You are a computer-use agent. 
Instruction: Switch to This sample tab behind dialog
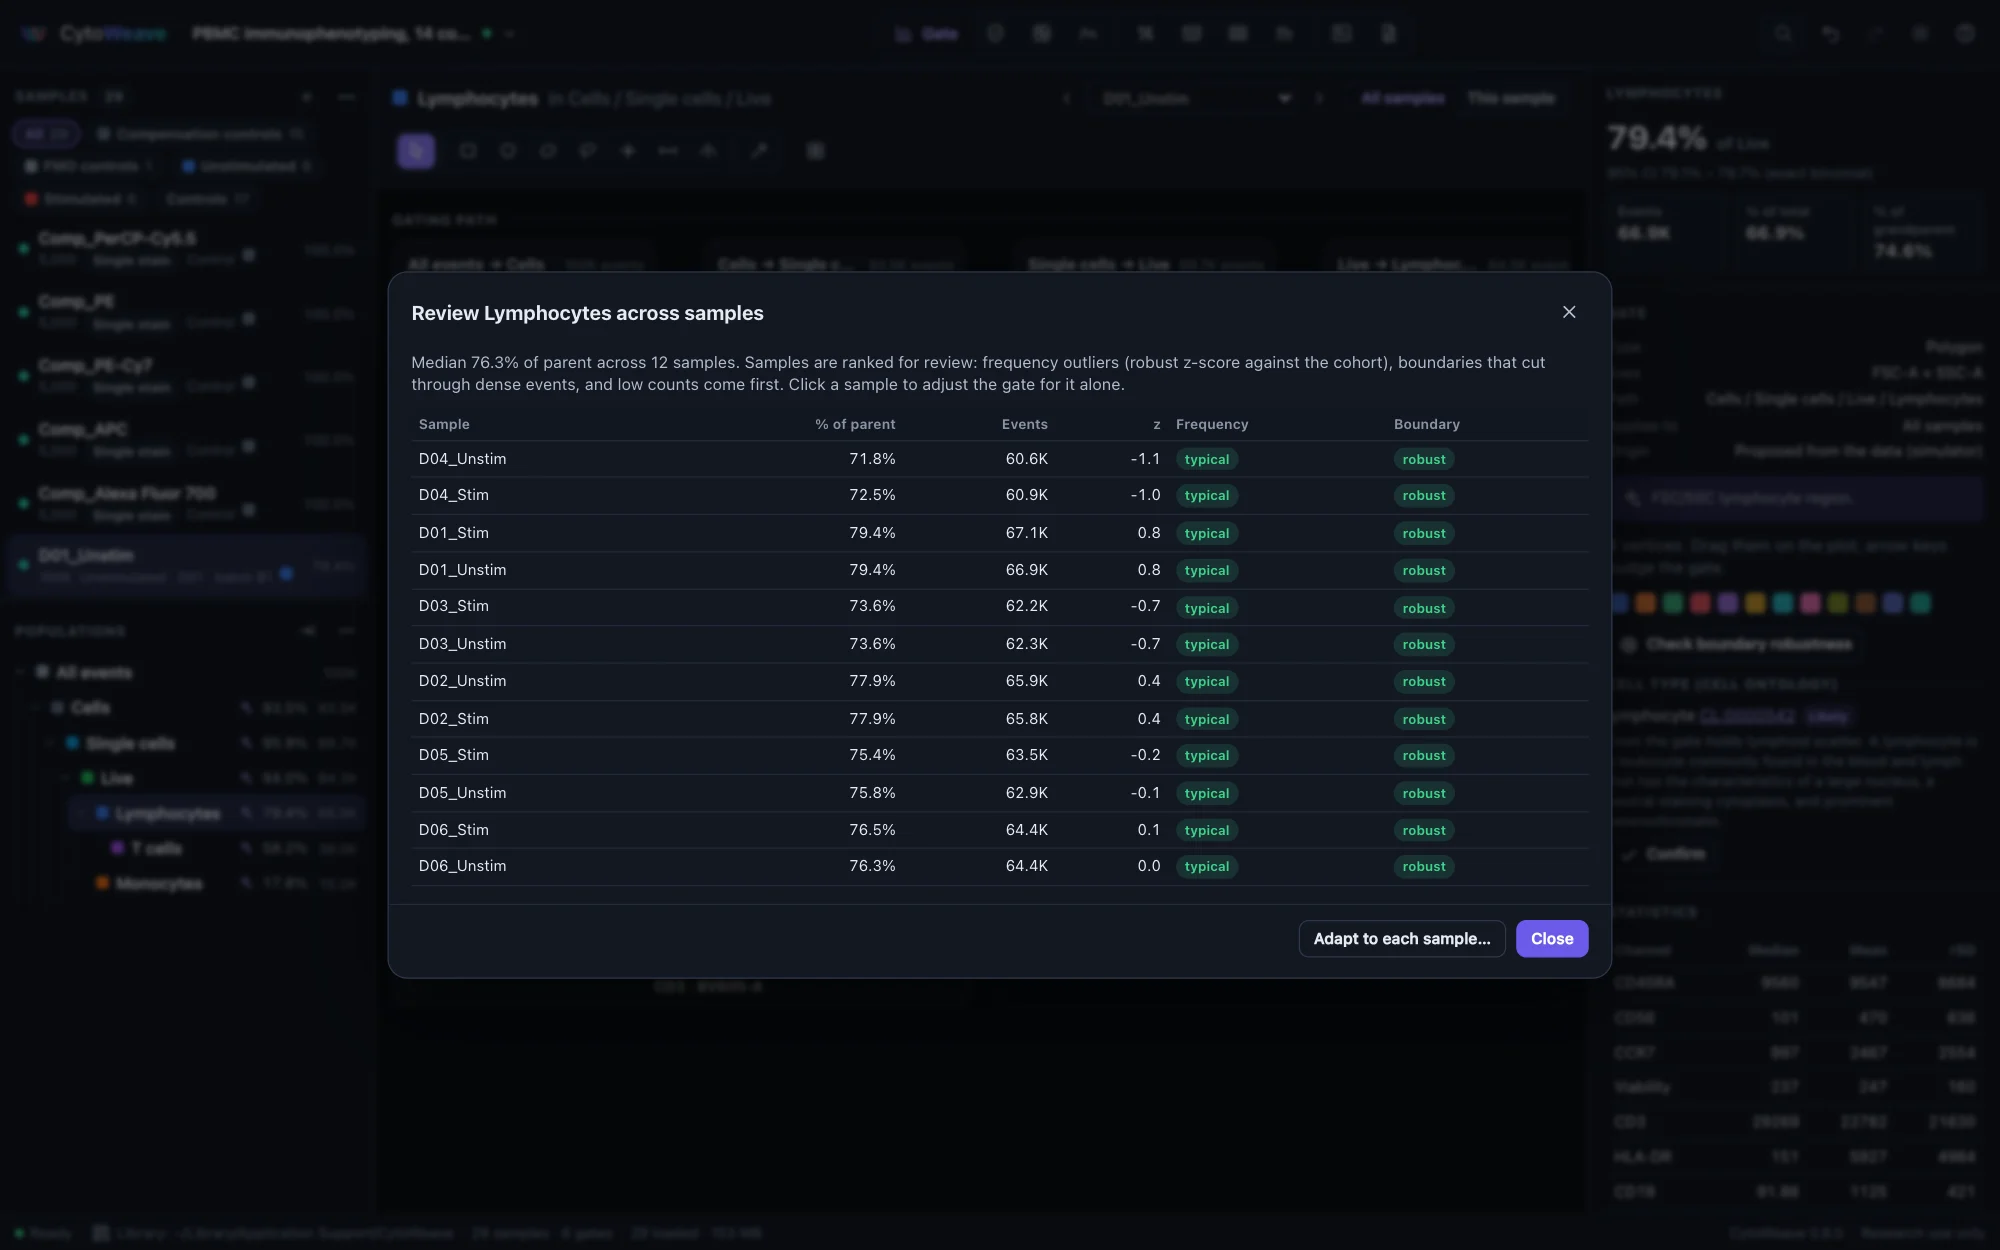click(1511, 98)
